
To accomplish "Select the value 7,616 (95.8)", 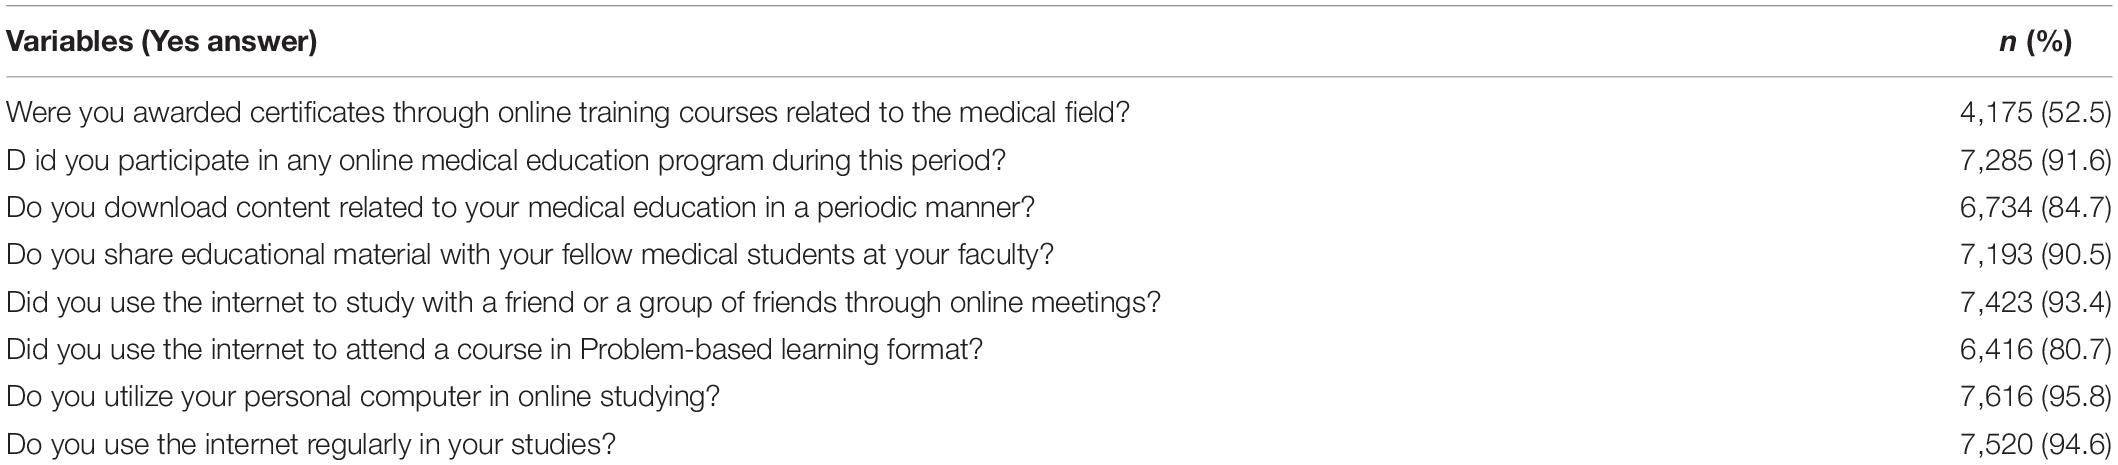I will 2035,397.
